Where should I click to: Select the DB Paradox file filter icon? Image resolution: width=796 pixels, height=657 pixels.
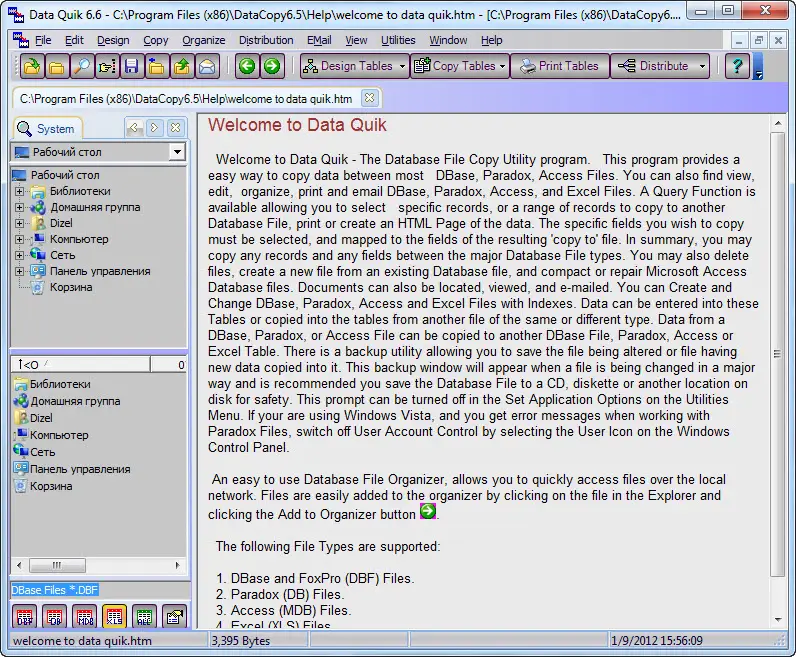[55, 616]
